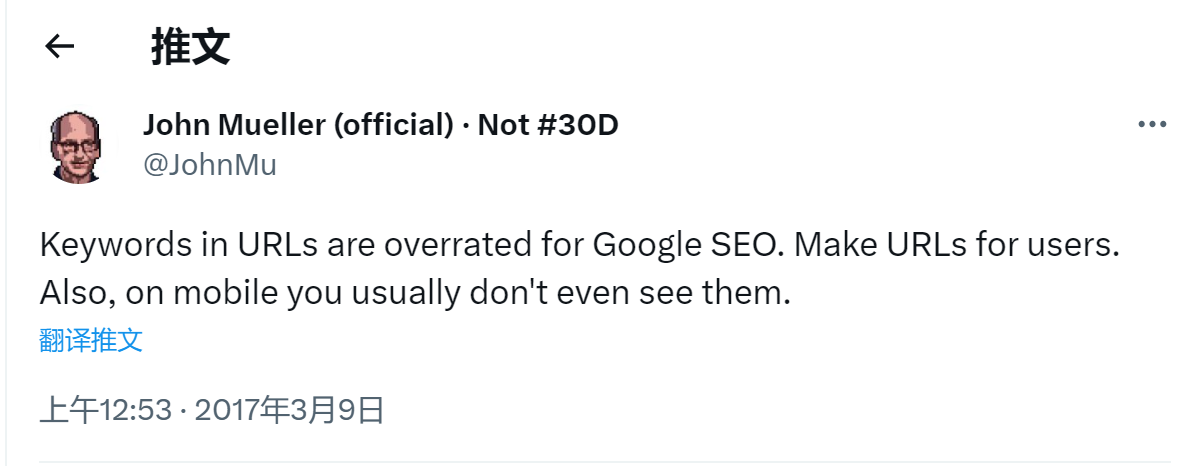Click the word "overrated" in the tweet

point(432,246)
